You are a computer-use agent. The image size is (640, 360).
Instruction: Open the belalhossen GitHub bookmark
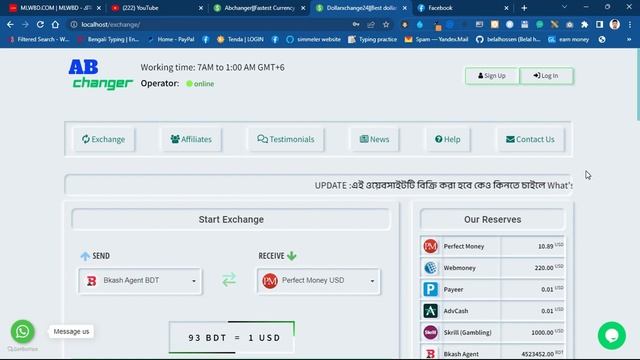(508, 39)
